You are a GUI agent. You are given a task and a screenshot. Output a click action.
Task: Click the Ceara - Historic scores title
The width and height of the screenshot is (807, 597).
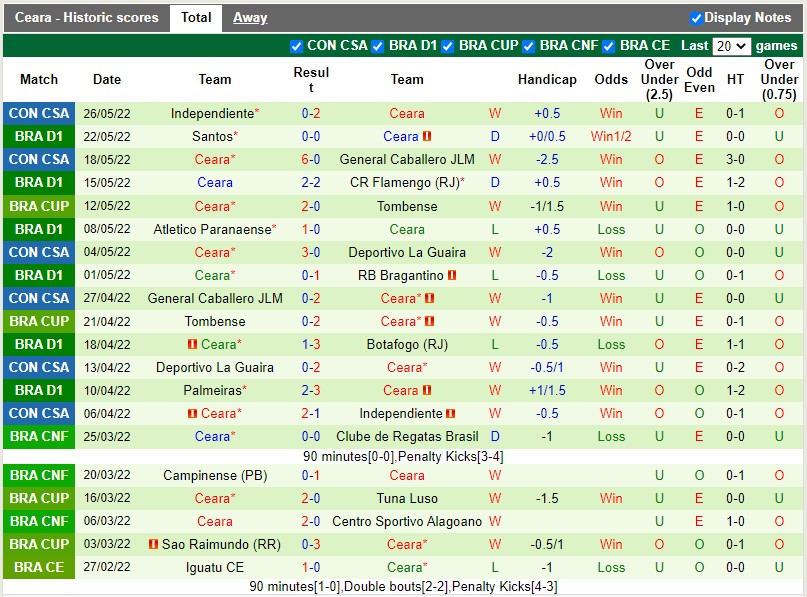tap(86, 18)
